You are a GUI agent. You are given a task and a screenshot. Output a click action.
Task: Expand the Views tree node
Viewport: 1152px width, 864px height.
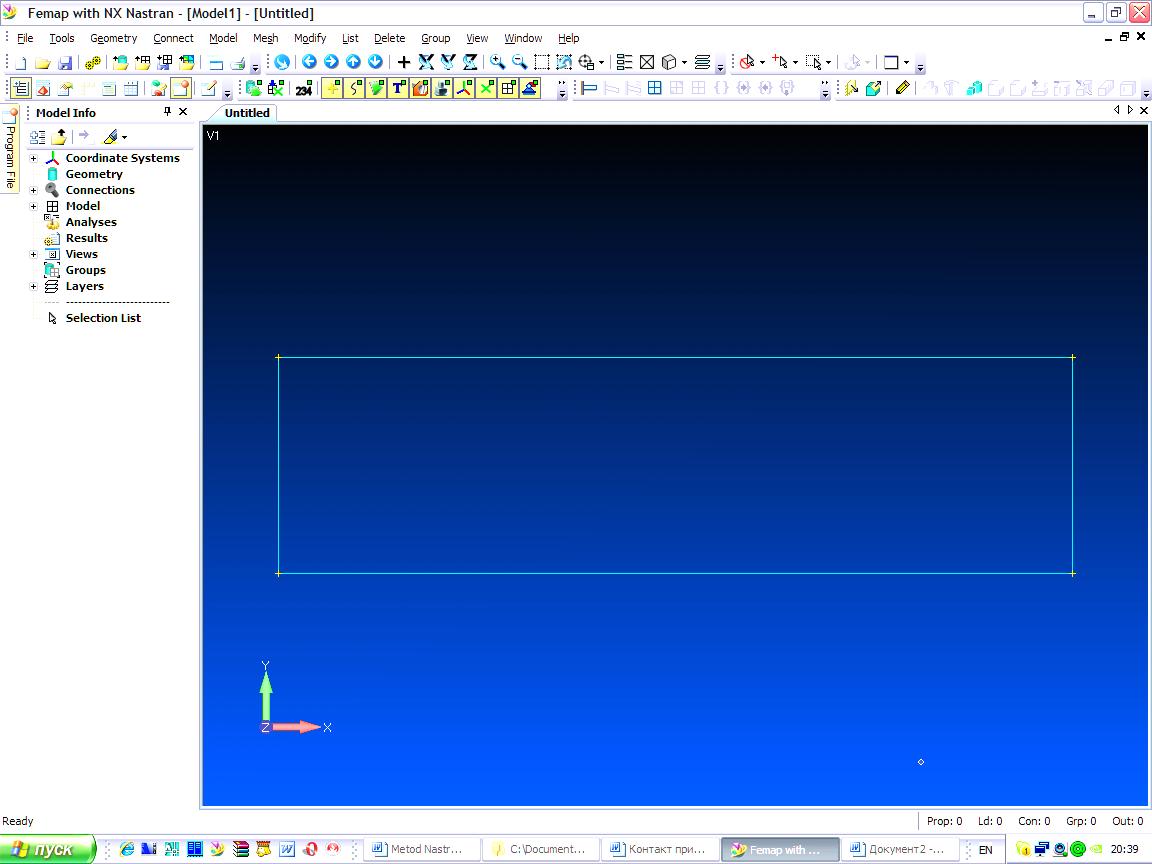(x=33, y=254)
